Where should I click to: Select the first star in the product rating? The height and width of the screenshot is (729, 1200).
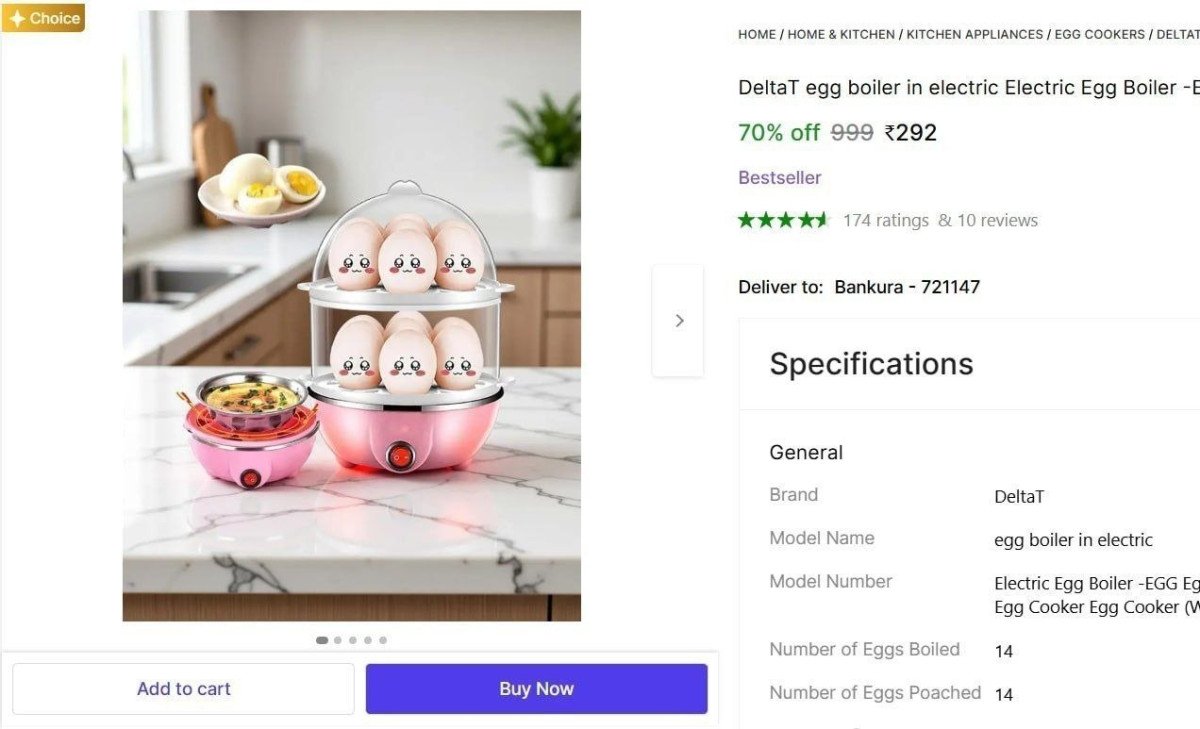(x=745, y=220)
